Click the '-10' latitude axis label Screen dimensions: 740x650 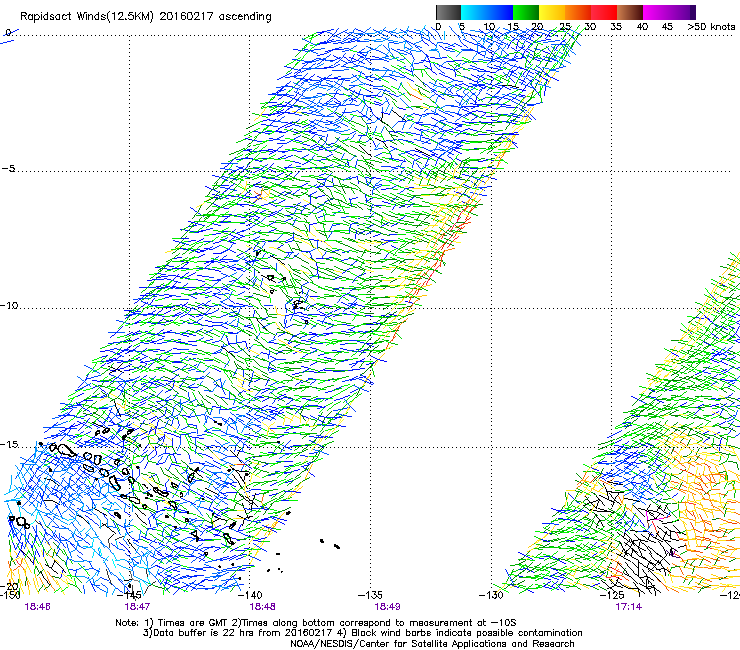[x=9, y=305]
